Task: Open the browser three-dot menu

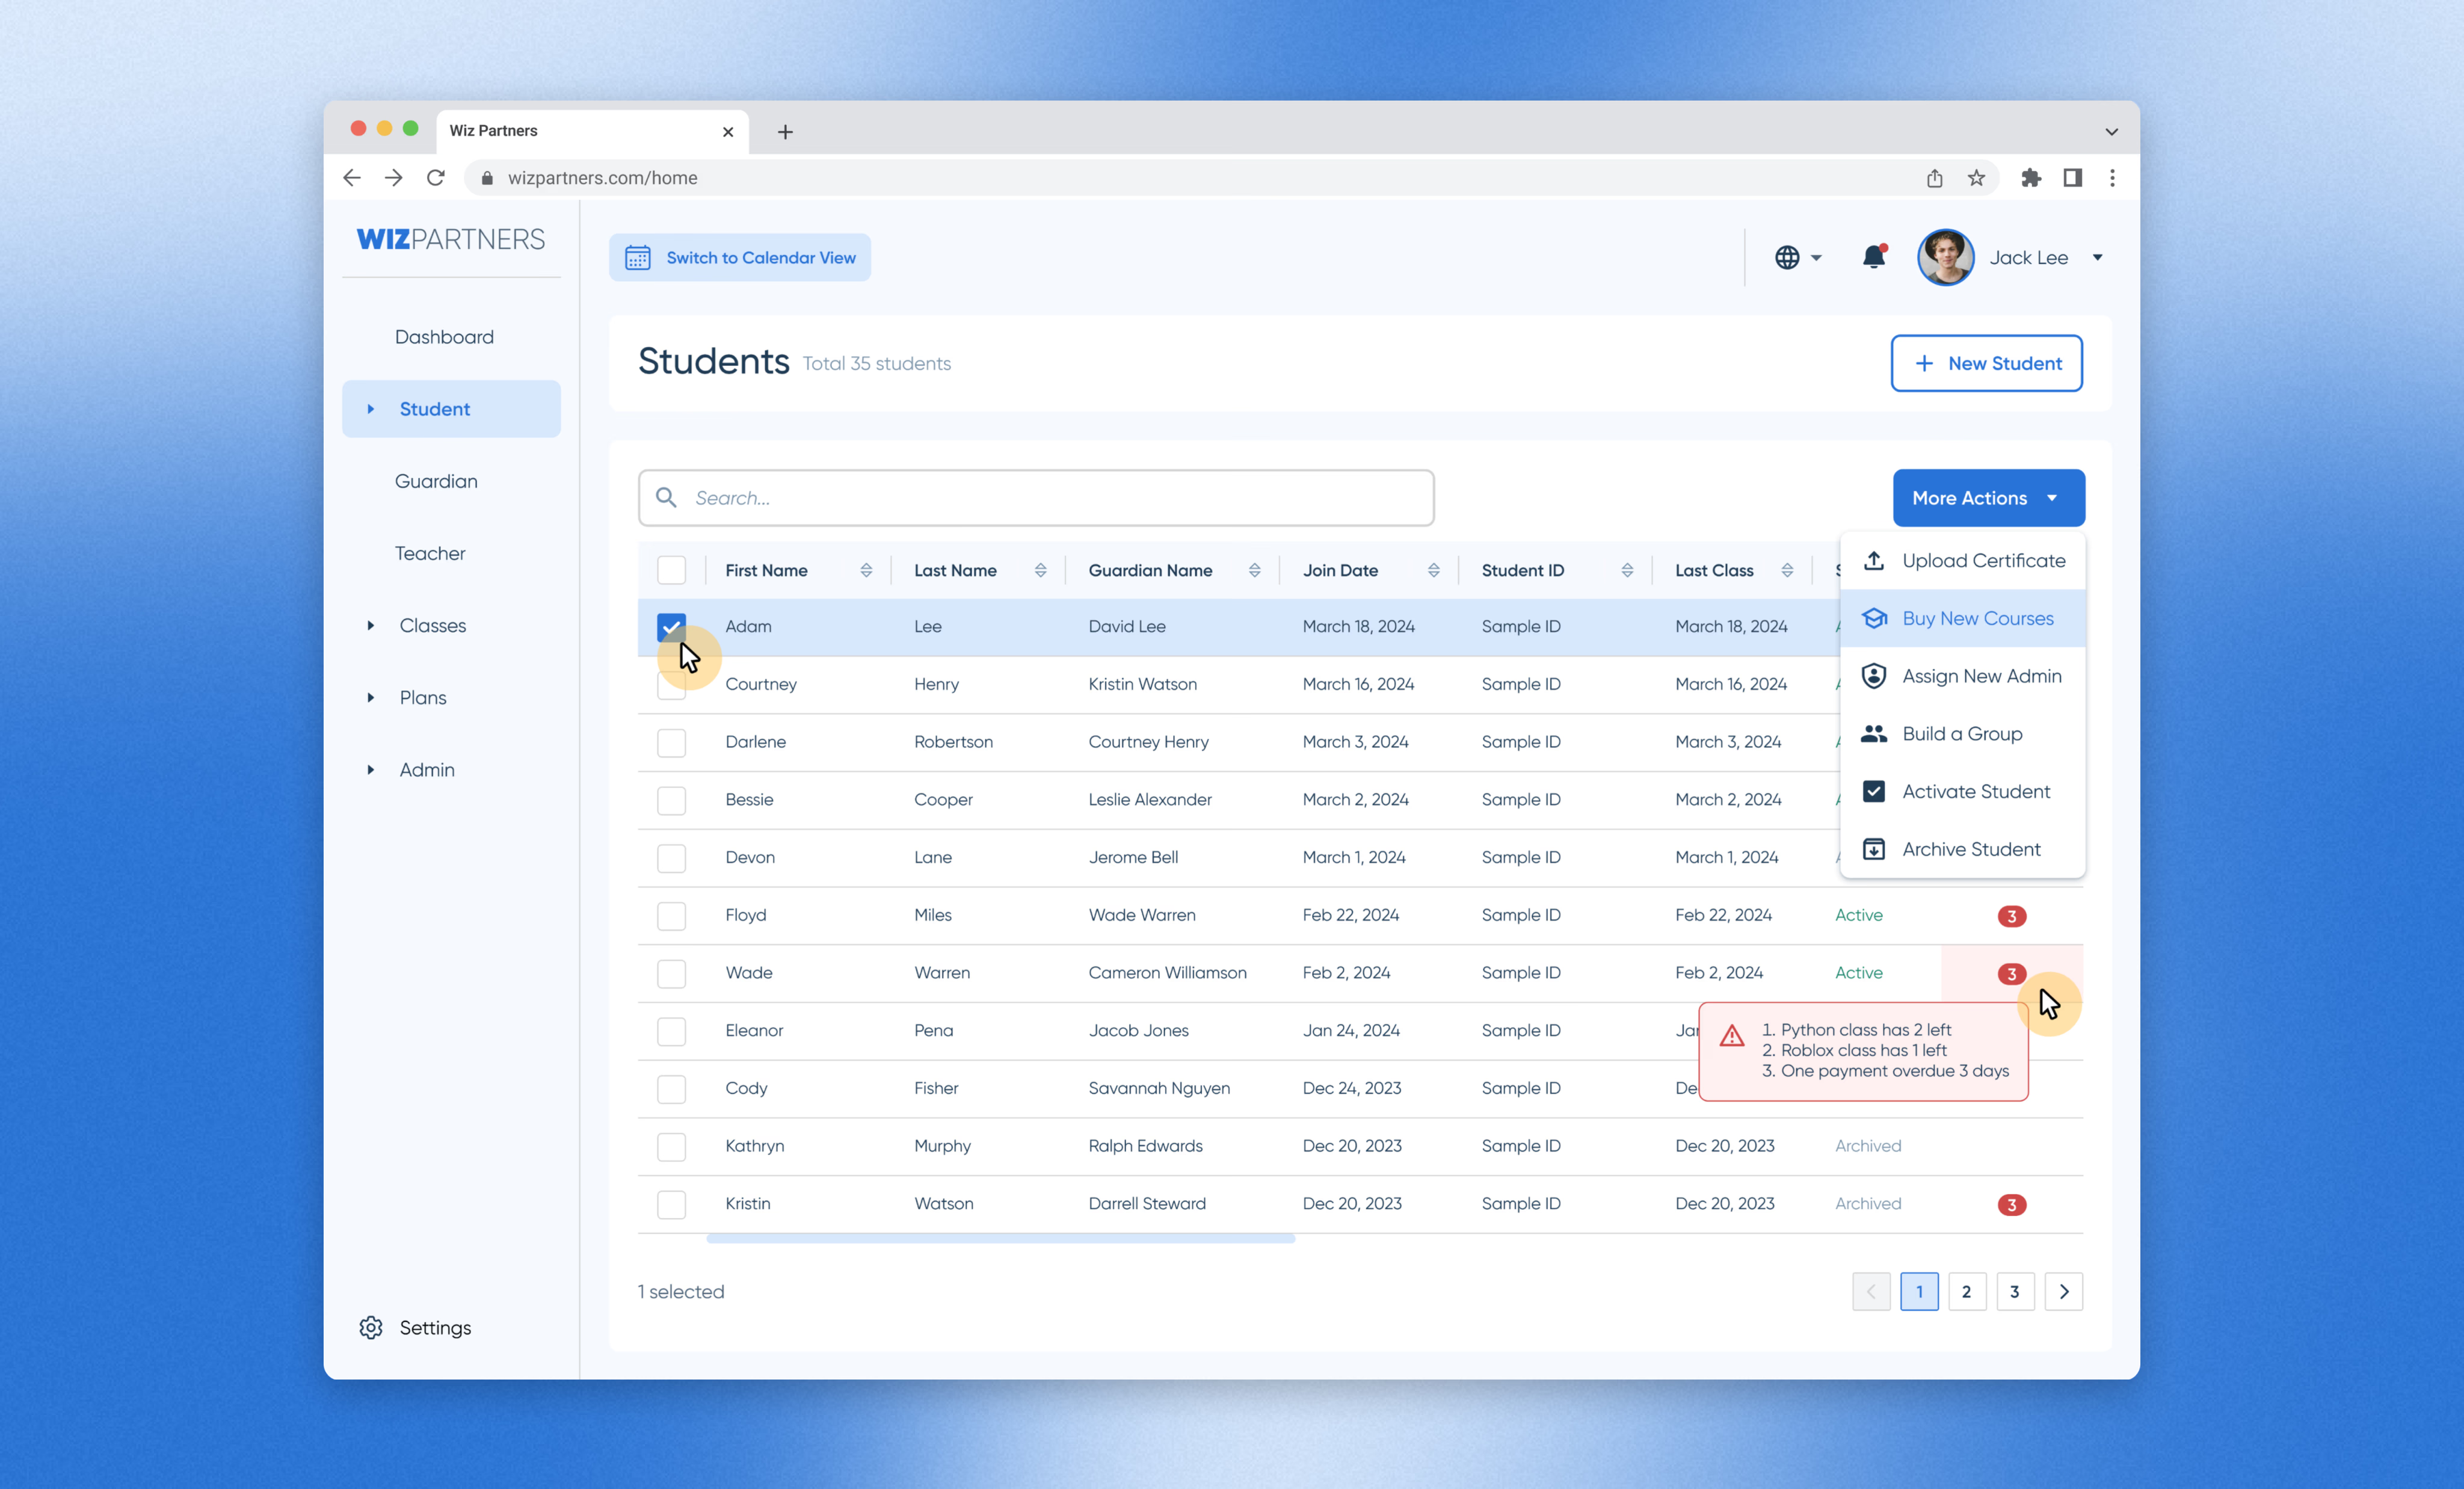Action: pos(2112,177)
